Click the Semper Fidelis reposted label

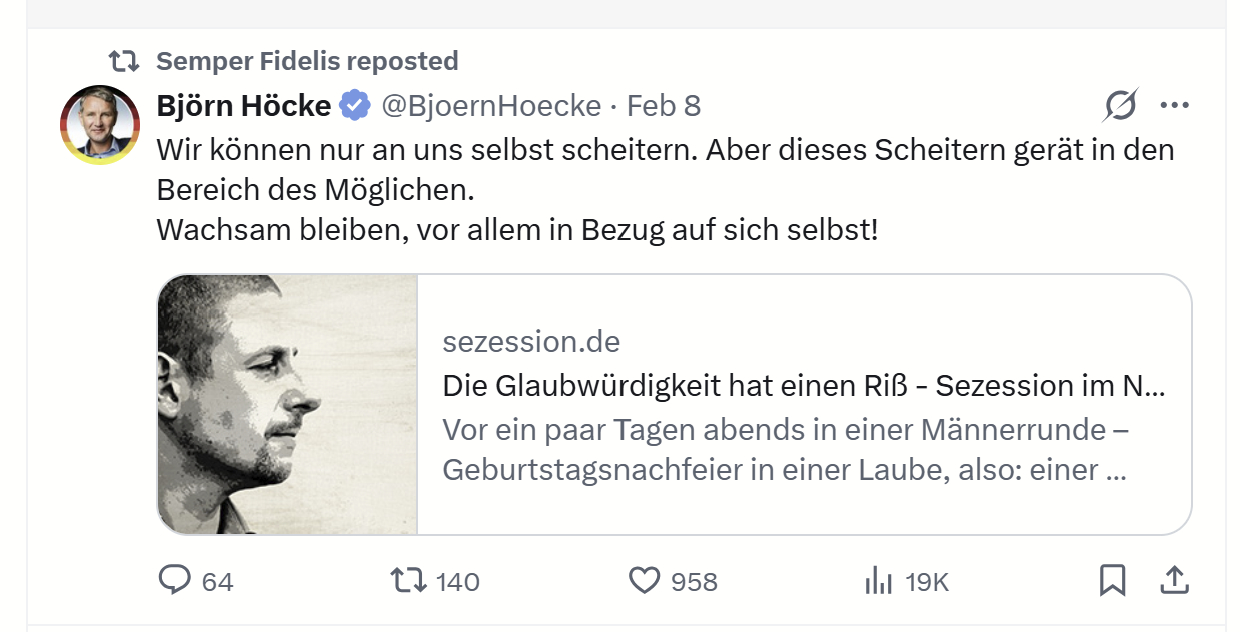[x=307, y=61]
